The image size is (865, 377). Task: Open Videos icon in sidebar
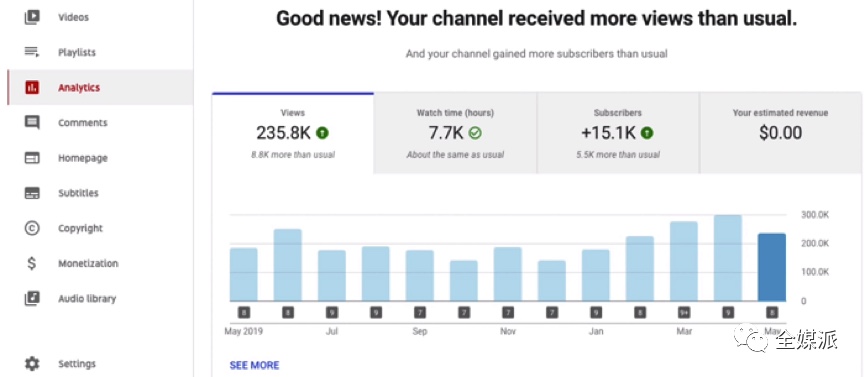(32, 17)
